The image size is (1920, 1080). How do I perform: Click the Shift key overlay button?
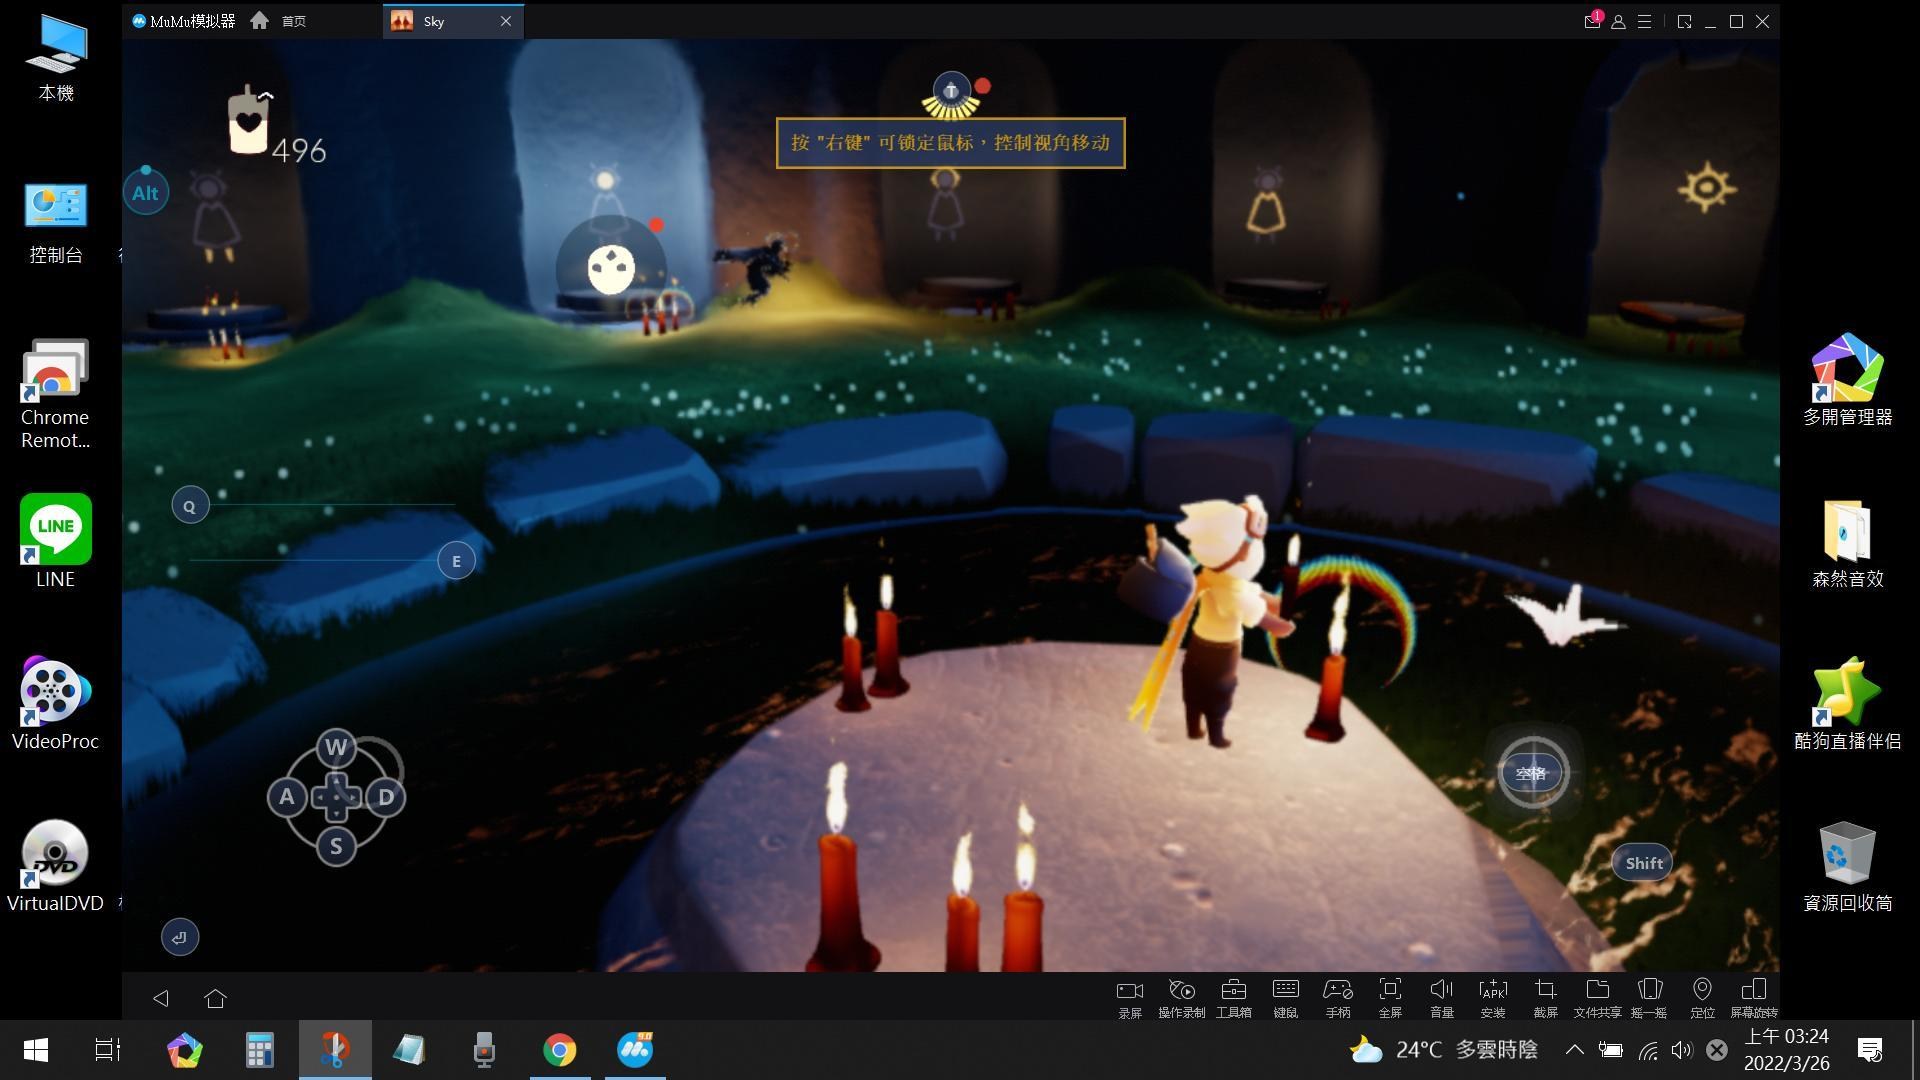(1643, 863)
